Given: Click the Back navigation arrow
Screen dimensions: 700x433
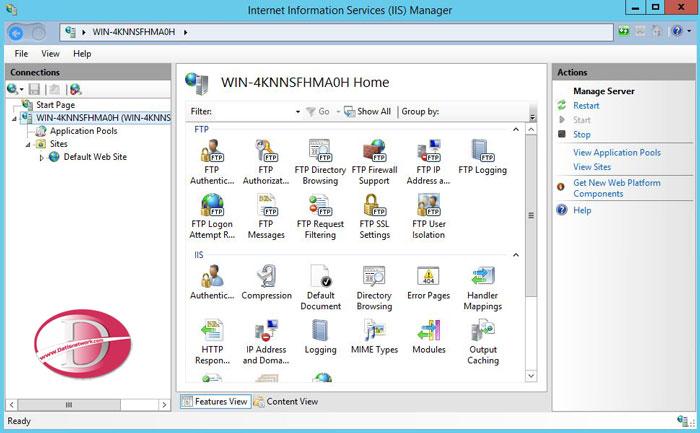Looking at the screenshot, I should coord(16,33).
